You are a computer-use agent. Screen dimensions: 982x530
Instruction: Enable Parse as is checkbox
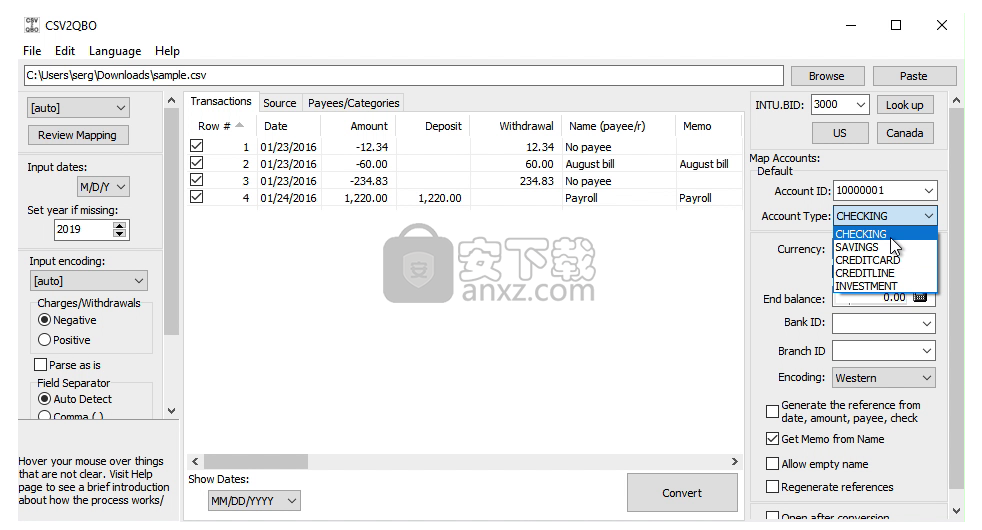(x=41, y=365)
